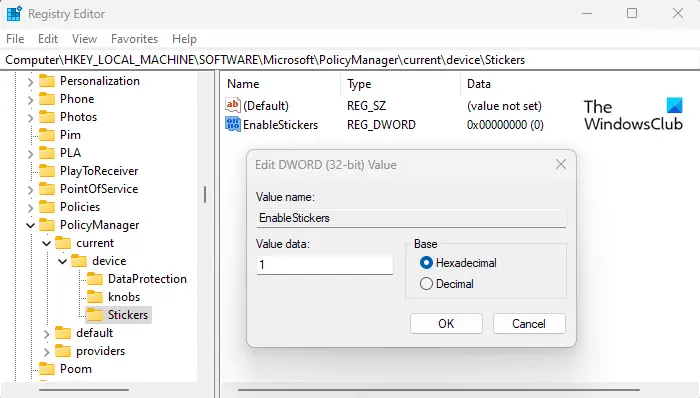The width and height of the screenshot is (700, 398).
Task: Collapse the current tree node
Action: click(46, 243)
